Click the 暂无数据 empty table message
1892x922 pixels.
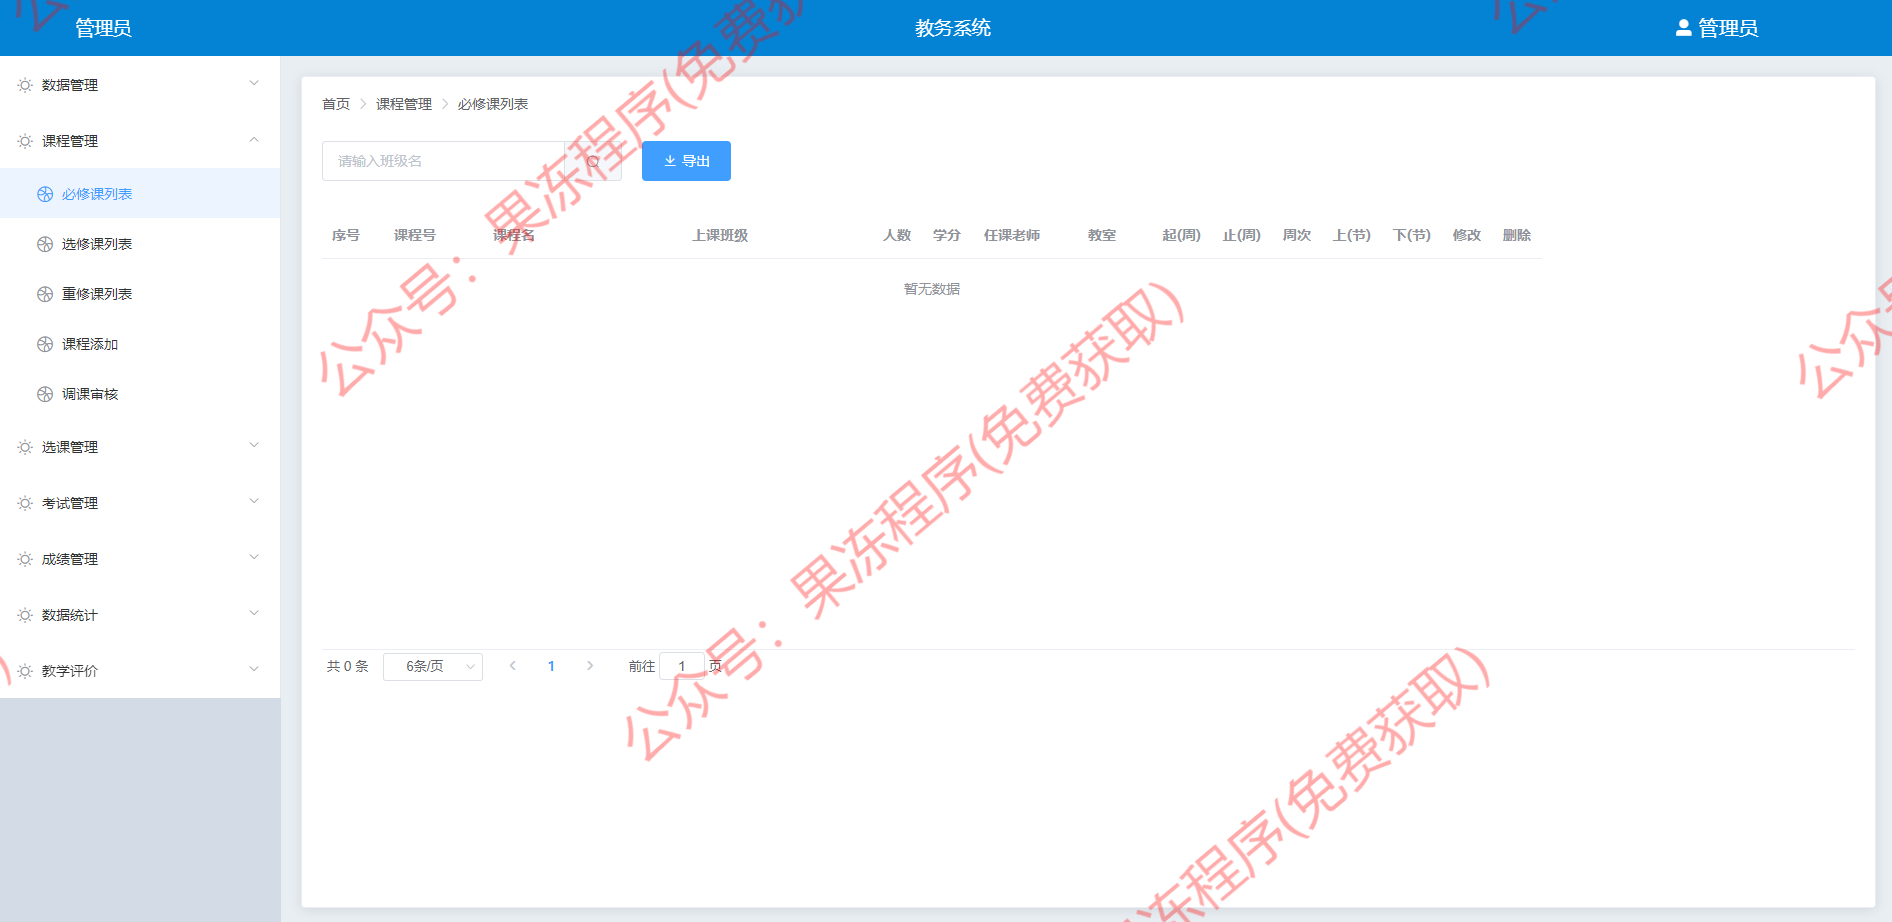click(932, 289)
